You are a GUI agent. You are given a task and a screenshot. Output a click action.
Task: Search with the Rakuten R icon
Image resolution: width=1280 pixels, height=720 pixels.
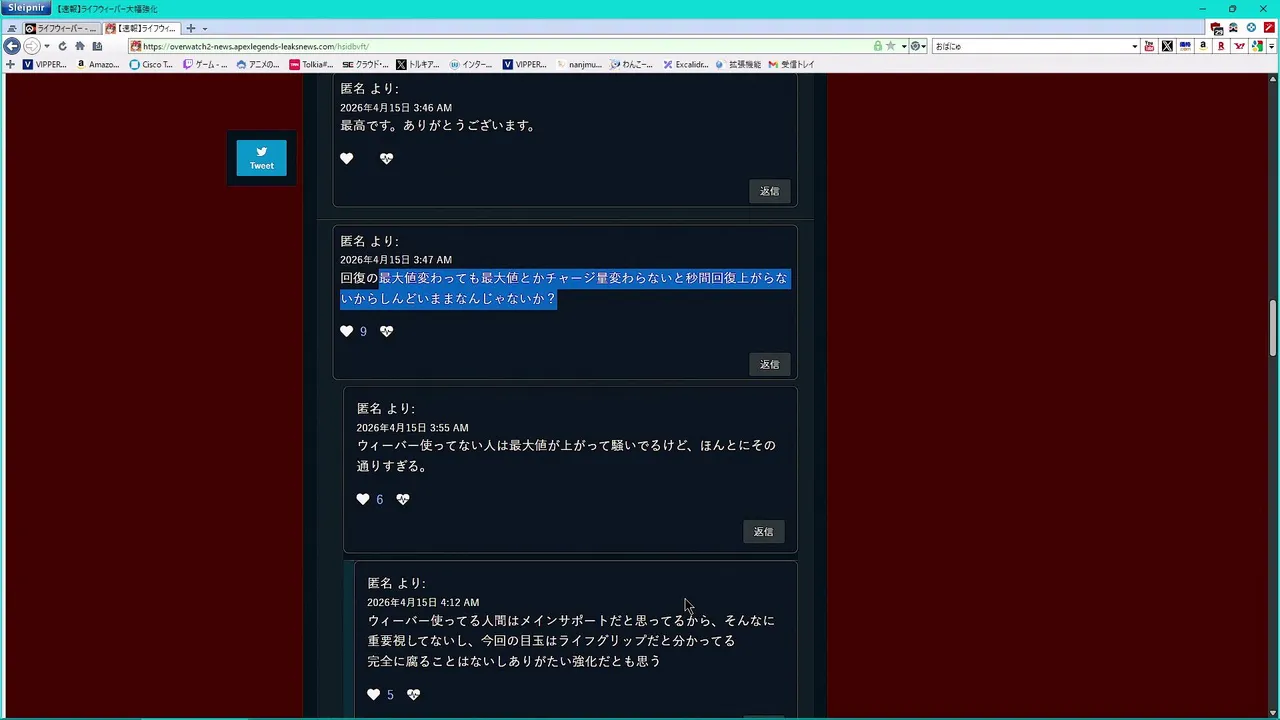(x=1221, y=46)
